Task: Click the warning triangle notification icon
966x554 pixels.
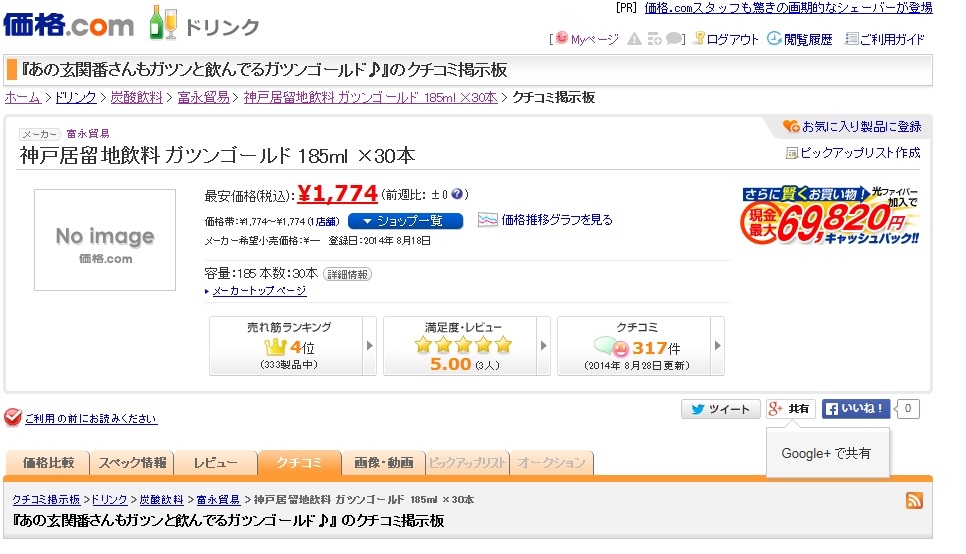Action: (x=634, y=39)
